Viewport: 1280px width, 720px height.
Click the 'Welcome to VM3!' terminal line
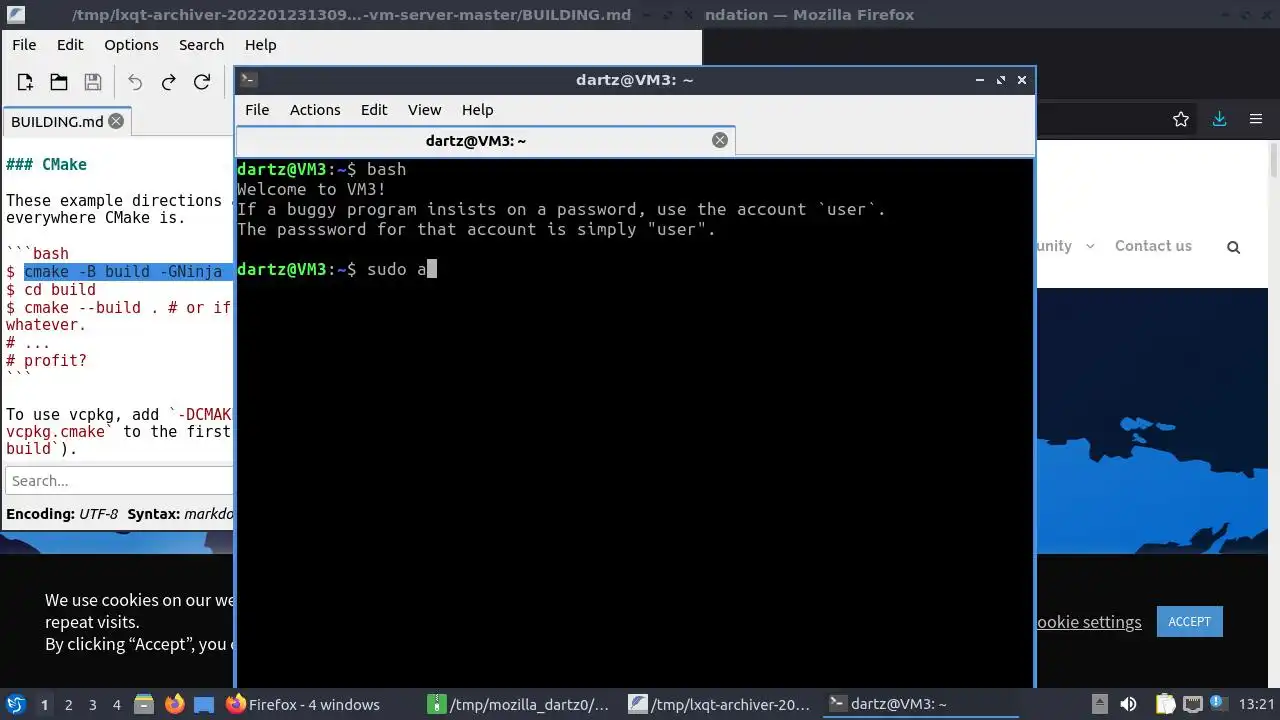311,189
